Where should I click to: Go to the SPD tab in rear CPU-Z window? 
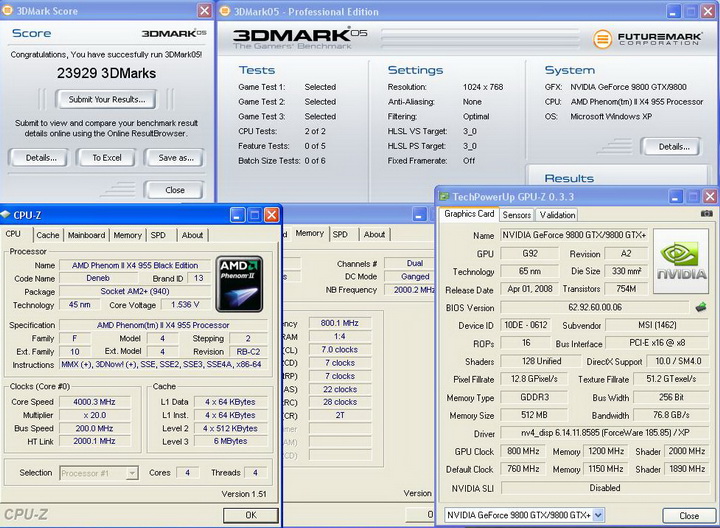341,234
